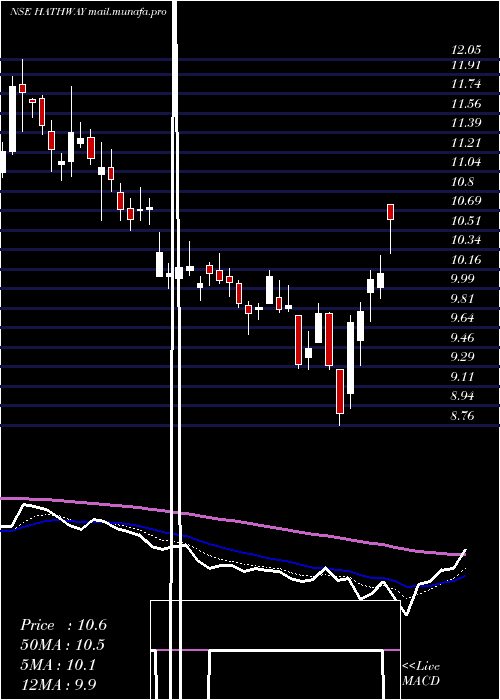
Task: Click the 10.34 price axis label
Action: (467, 241)
